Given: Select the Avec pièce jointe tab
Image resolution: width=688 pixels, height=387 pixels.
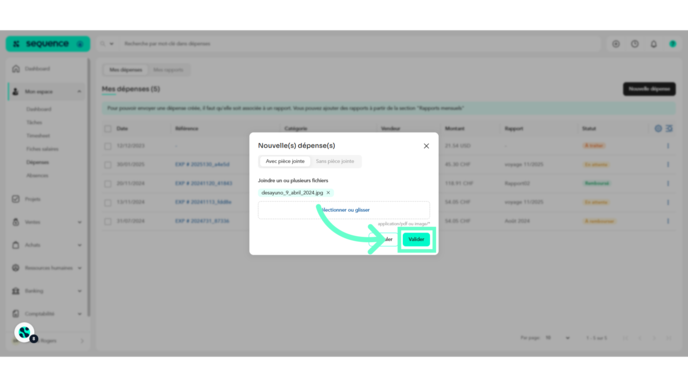Looking at the screenshot, I should (285, 161).
